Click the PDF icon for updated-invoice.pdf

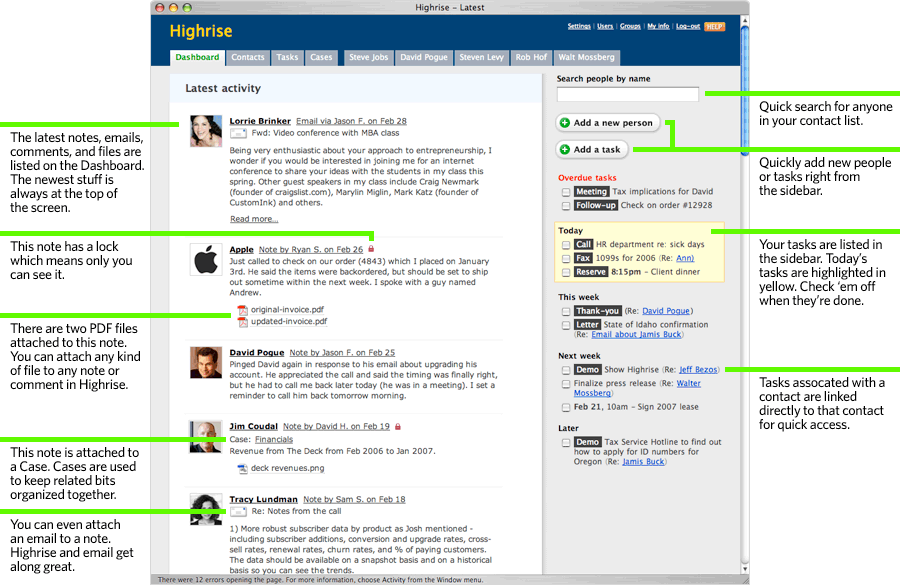tap(243, 322)
